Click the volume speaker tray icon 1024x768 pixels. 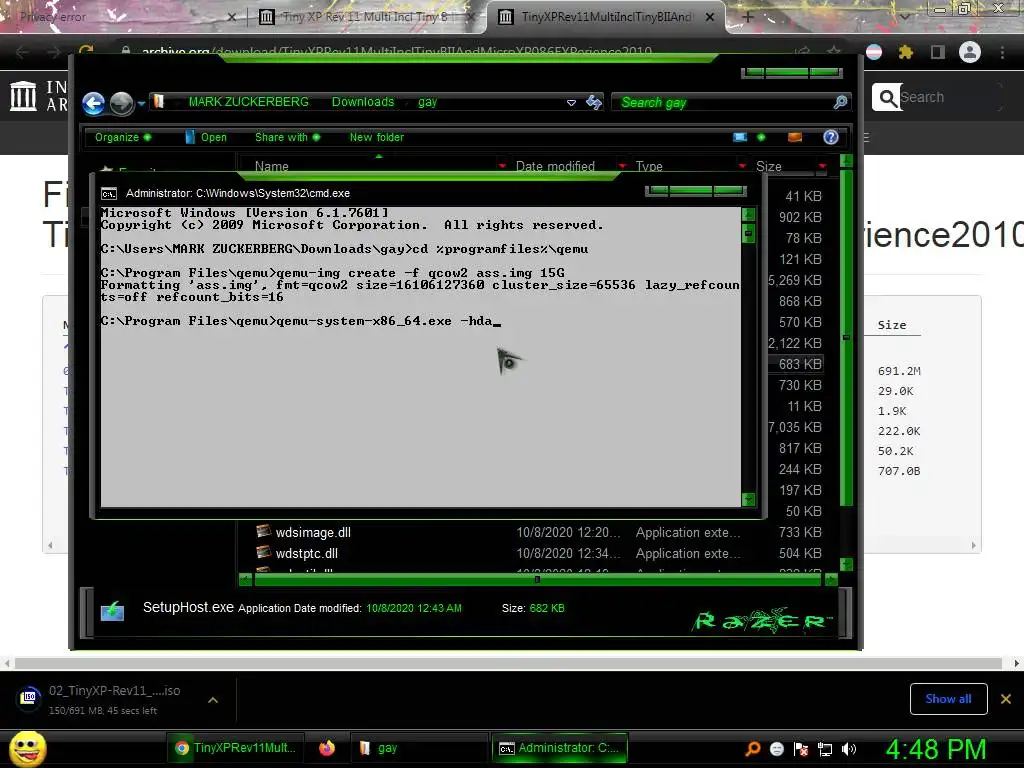pos(849,749)
